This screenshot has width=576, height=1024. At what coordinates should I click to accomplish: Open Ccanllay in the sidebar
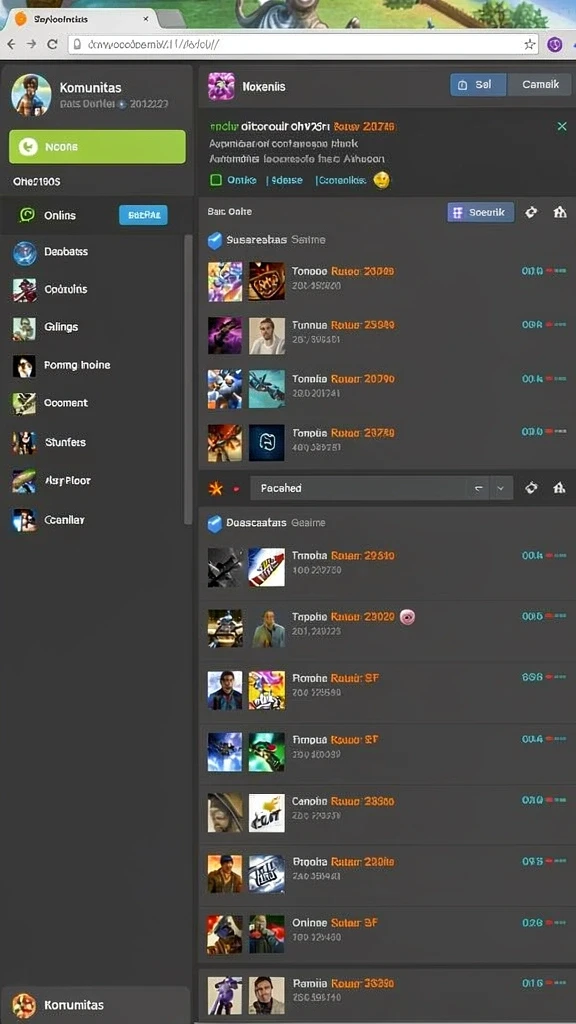click(x=64, y=520)
